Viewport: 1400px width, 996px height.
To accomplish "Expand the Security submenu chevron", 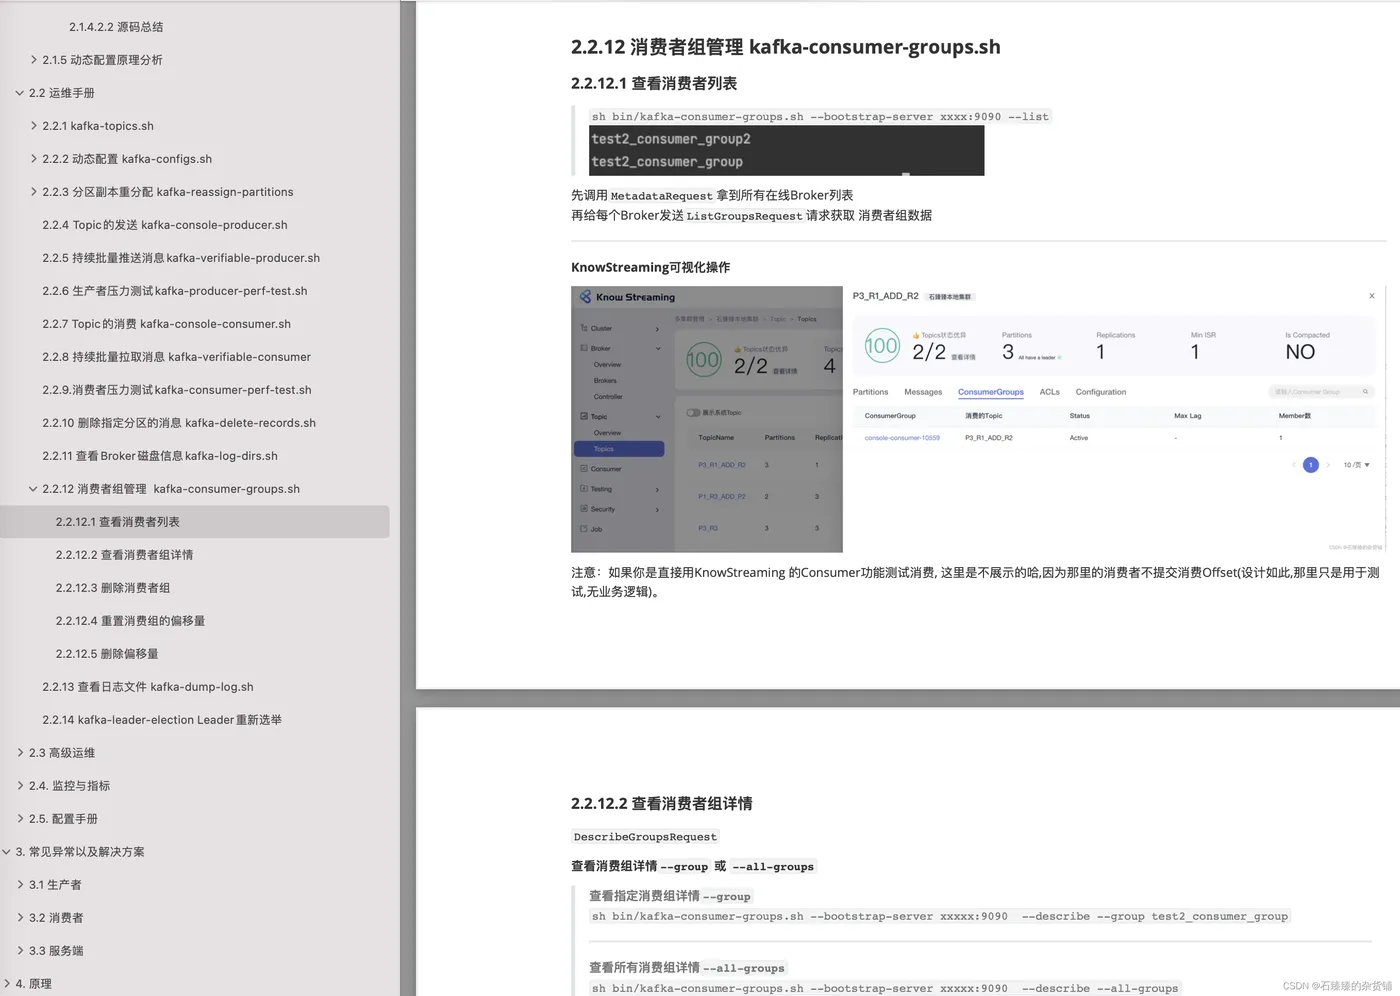I will (x=657, y=510).
